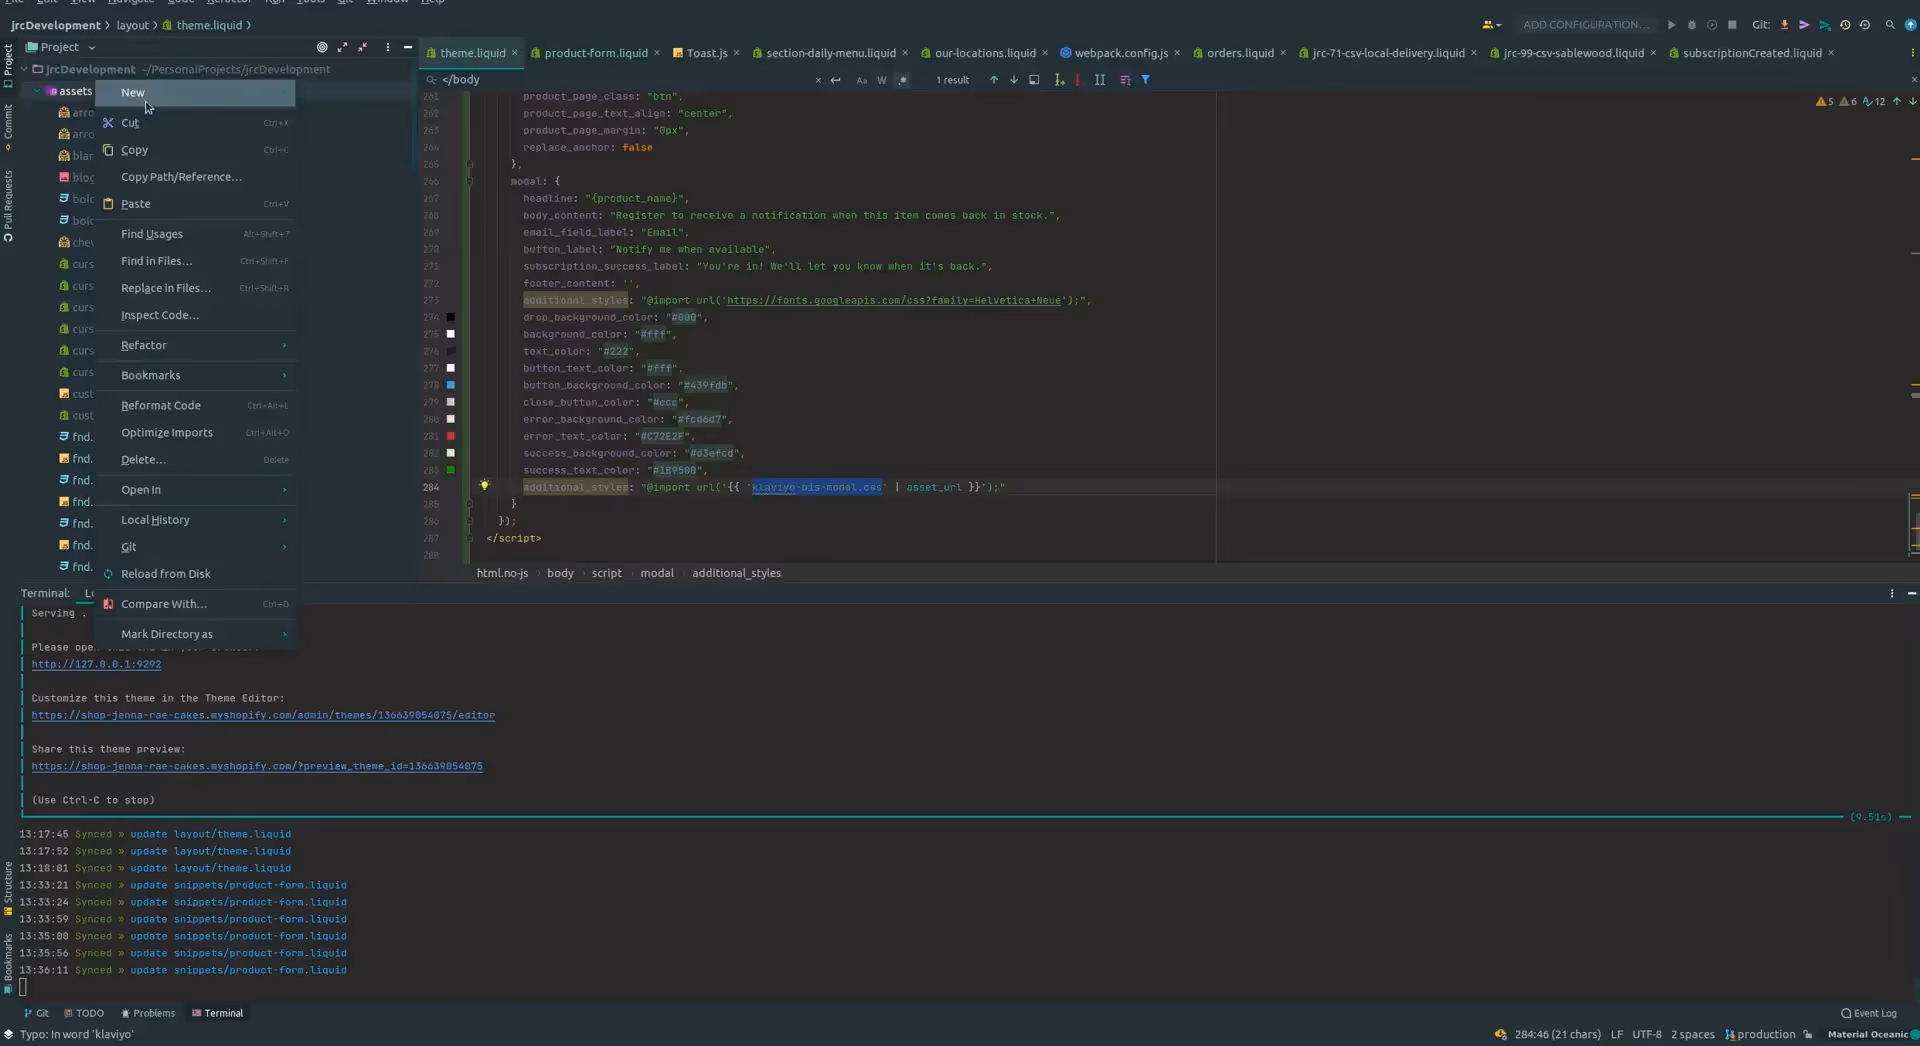Click the Run with Coverage icon
Image resolution: width=1920 pixels, height=1046 pixels.
[1711, 25]
